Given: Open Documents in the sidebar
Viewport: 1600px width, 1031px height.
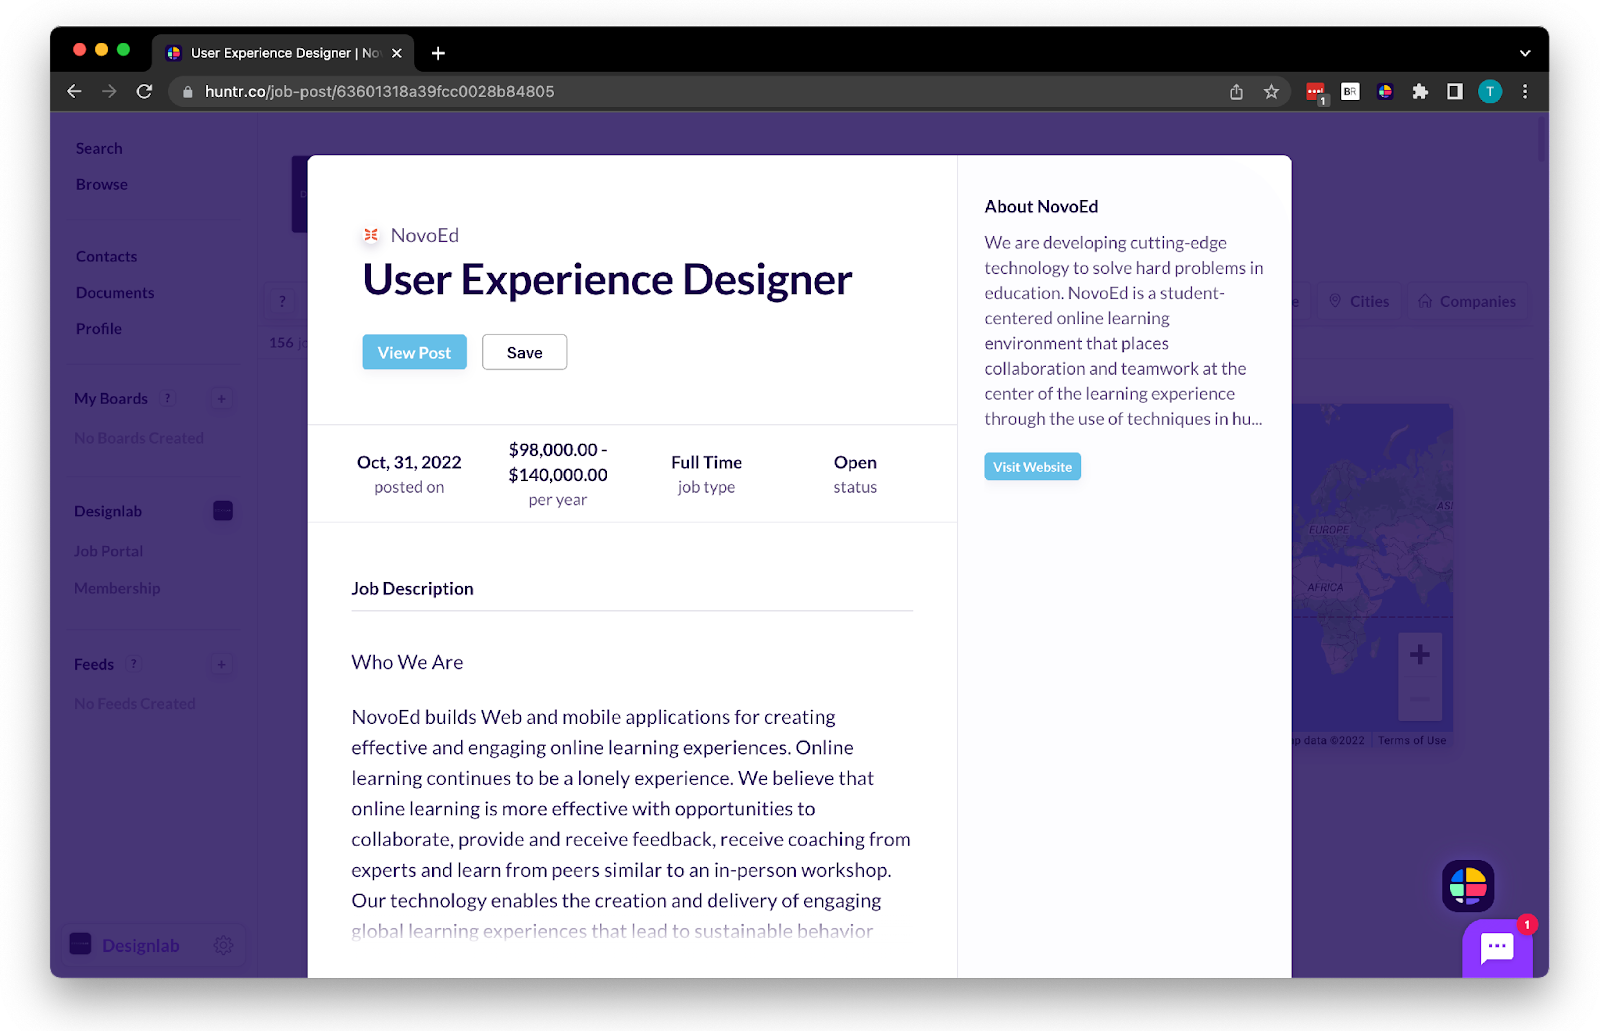Looking at the screenshot, I should (x=115, y=292).
